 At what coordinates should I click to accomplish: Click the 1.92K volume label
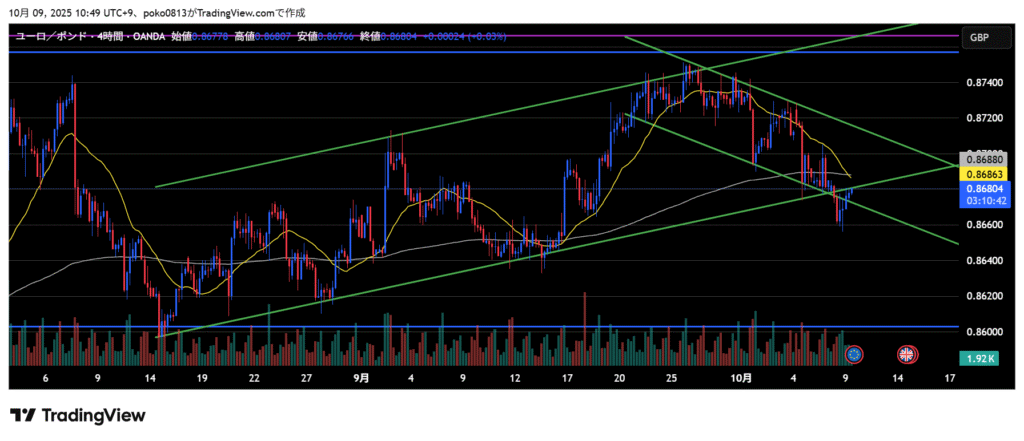(x=978, y=358)
